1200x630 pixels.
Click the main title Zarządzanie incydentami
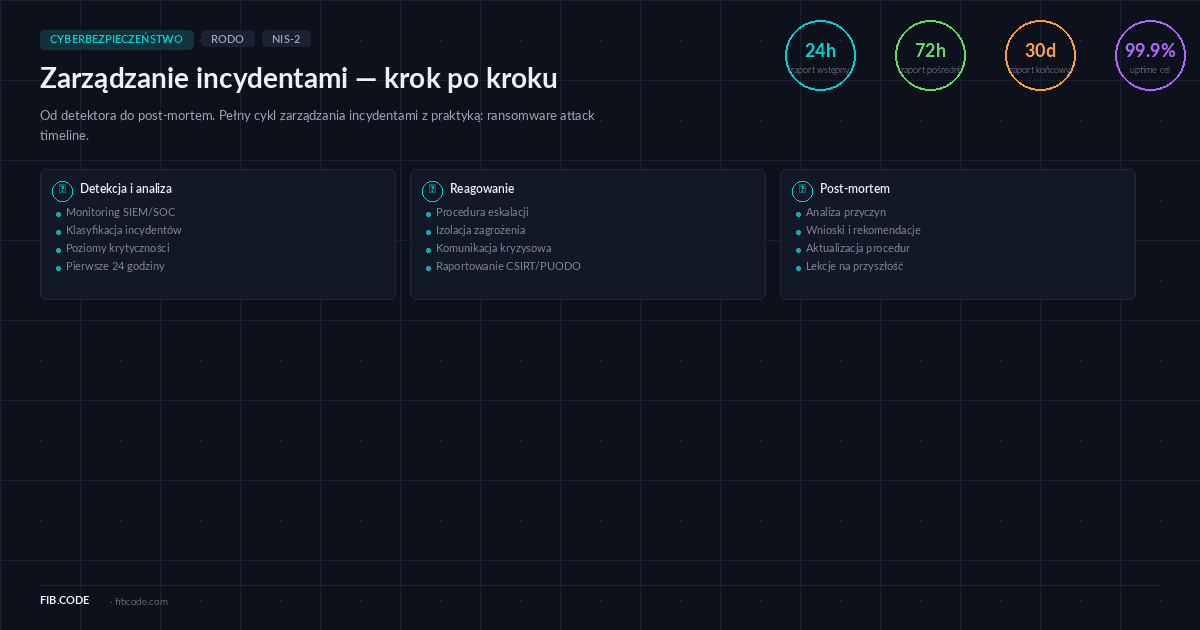click(x=299, y=78)
